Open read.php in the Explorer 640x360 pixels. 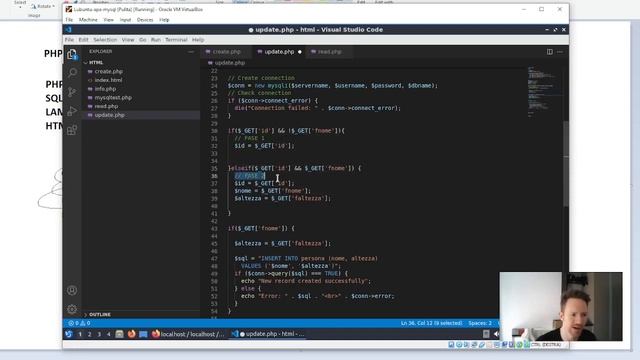point(106,106)
